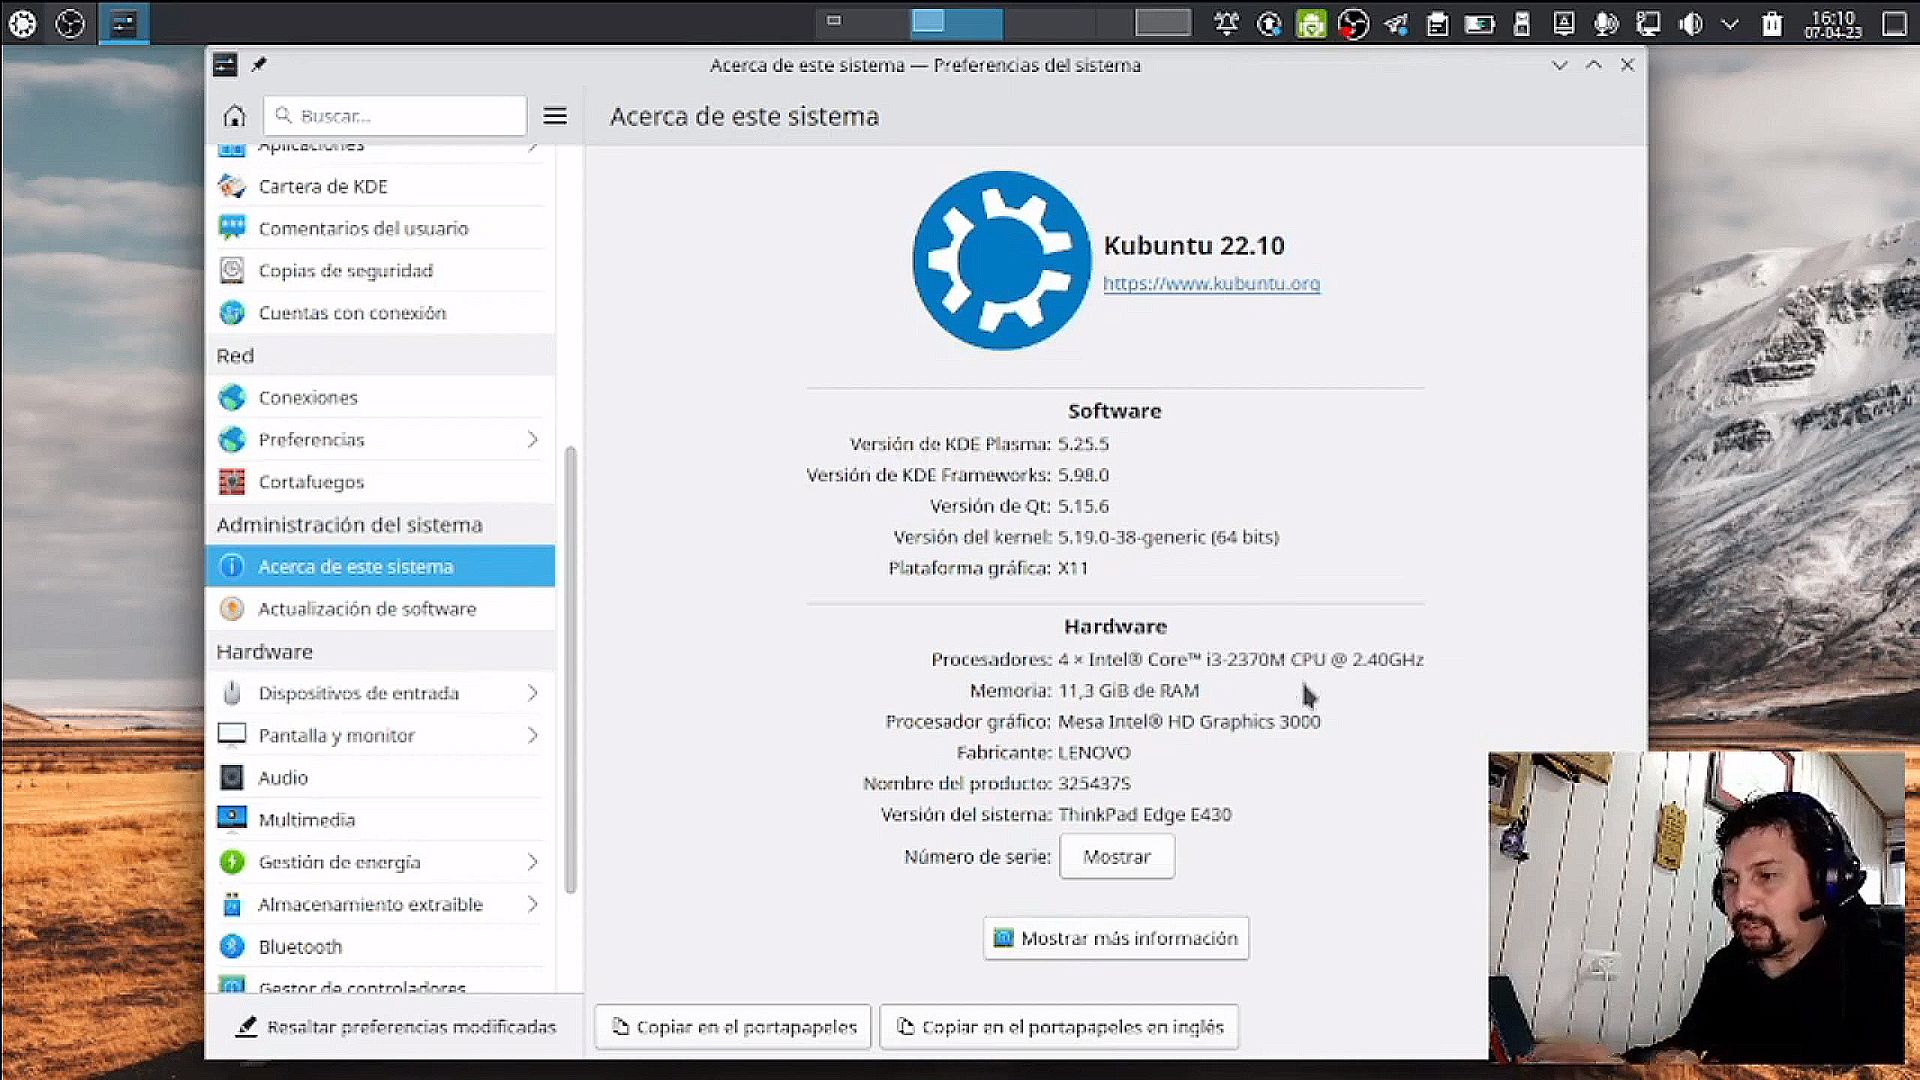The image size is (1920, 1080).
Task: Click the clock-like icon in top-left panel
Action: 70,23
